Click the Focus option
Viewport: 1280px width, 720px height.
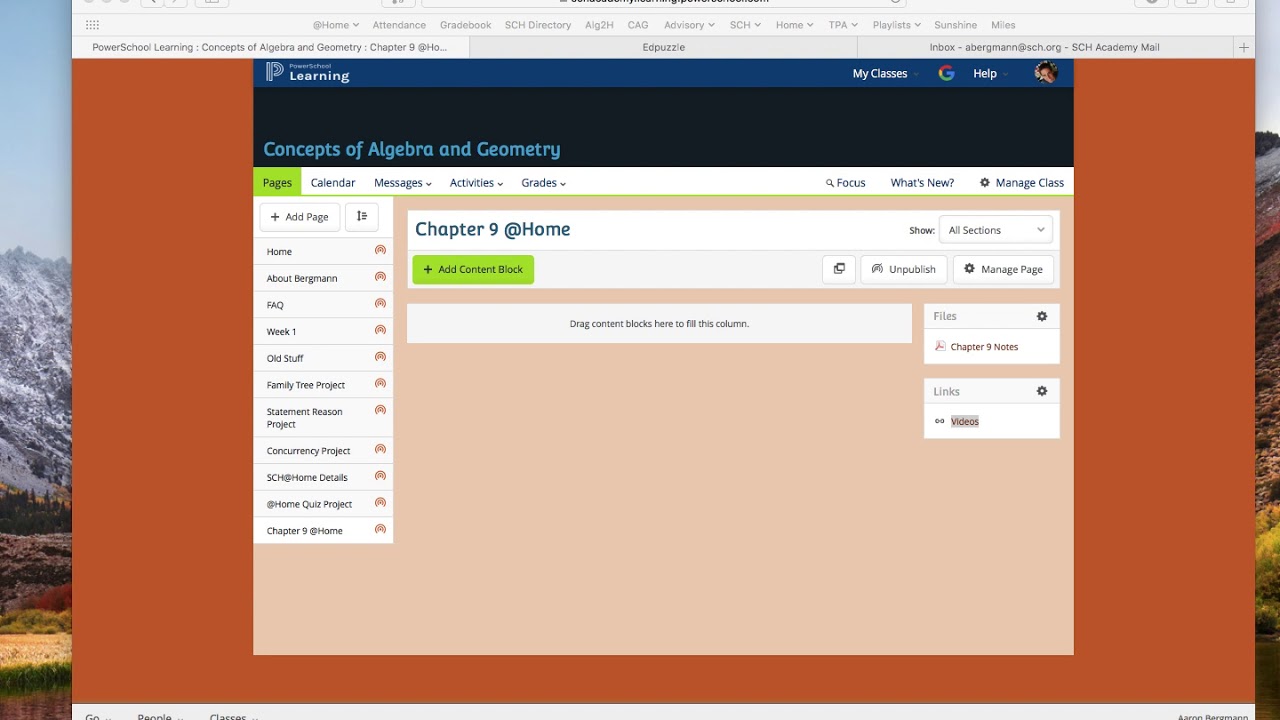845,183
